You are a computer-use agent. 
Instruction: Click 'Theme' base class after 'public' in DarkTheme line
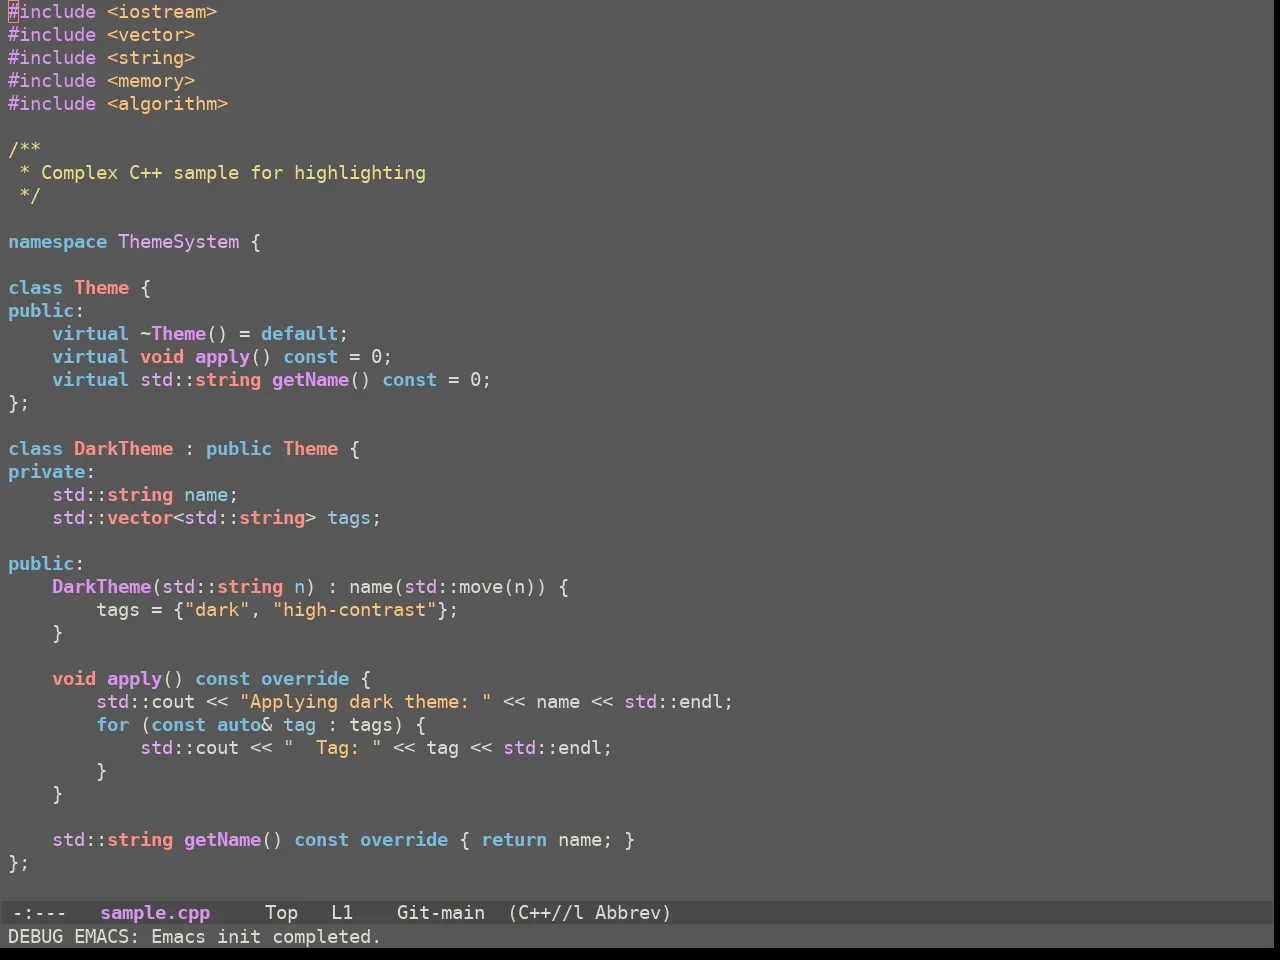pos(311,449)
